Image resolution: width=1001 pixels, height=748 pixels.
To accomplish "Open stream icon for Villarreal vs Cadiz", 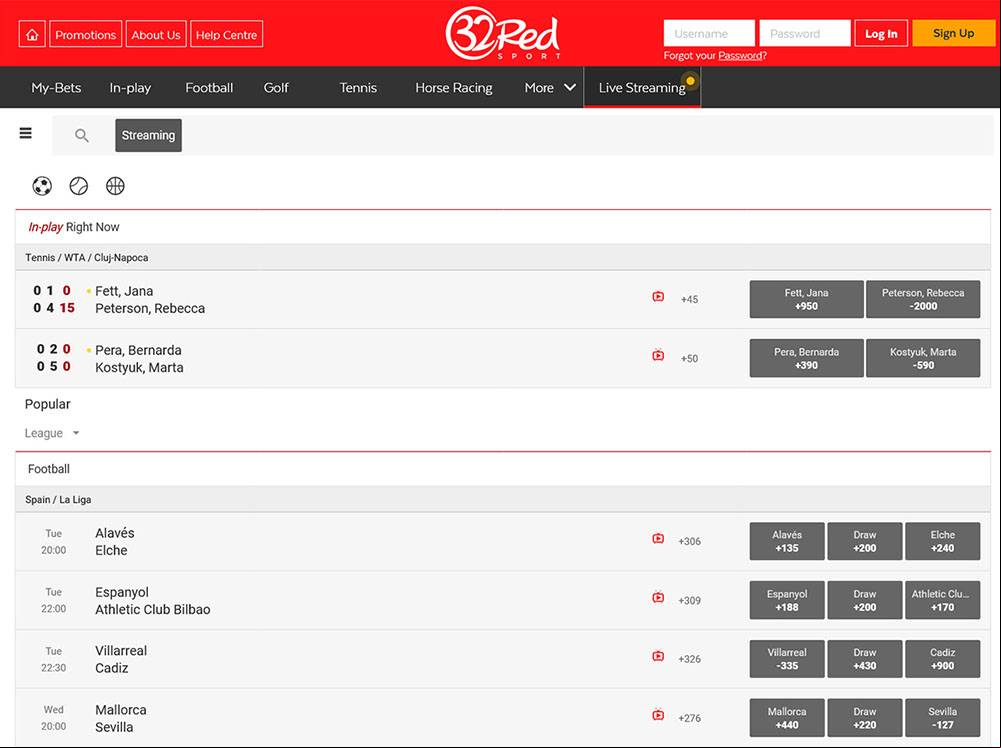I will pos(658,656).
